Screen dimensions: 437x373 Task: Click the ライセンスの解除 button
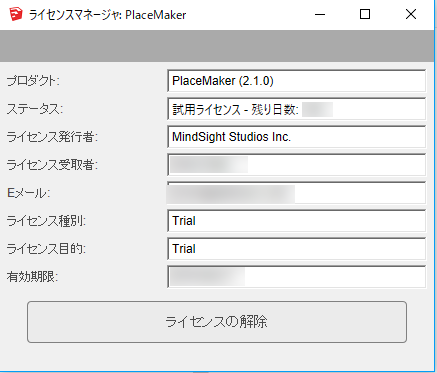click(217, 322)
